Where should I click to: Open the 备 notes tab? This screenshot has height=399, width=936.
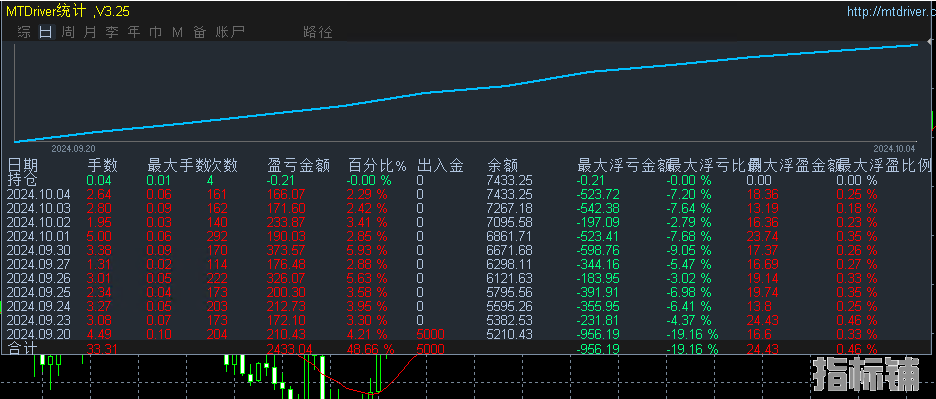point(199,32)
